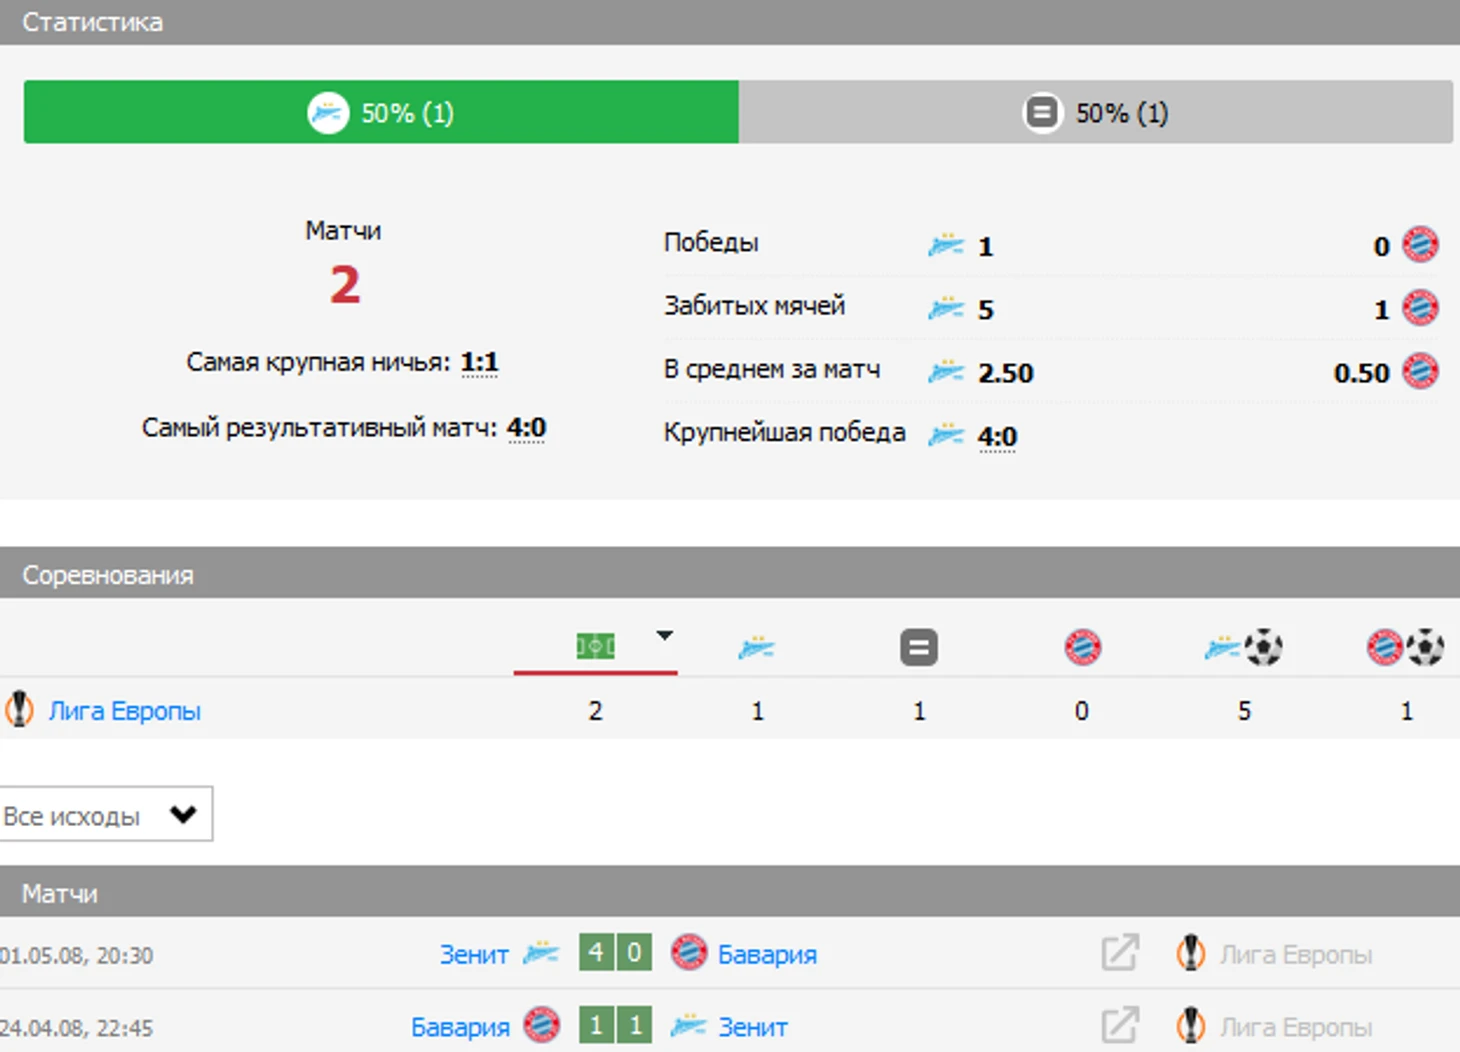Click the draws equals-sign column icon
The width and height of the screenshot is (1460, 1052).
919,647
